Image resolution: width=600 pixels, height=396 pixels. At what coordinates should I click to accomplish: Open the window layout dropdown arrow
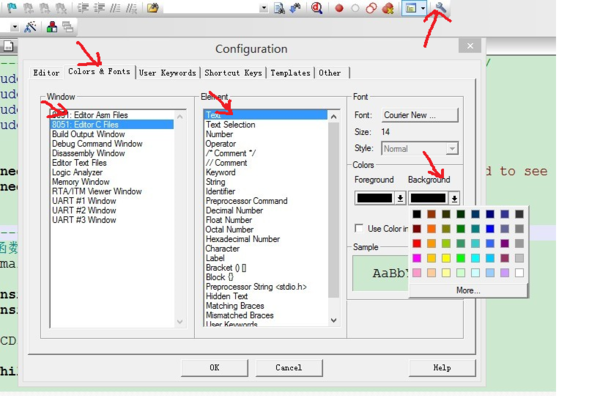click(x=423, y=8)
